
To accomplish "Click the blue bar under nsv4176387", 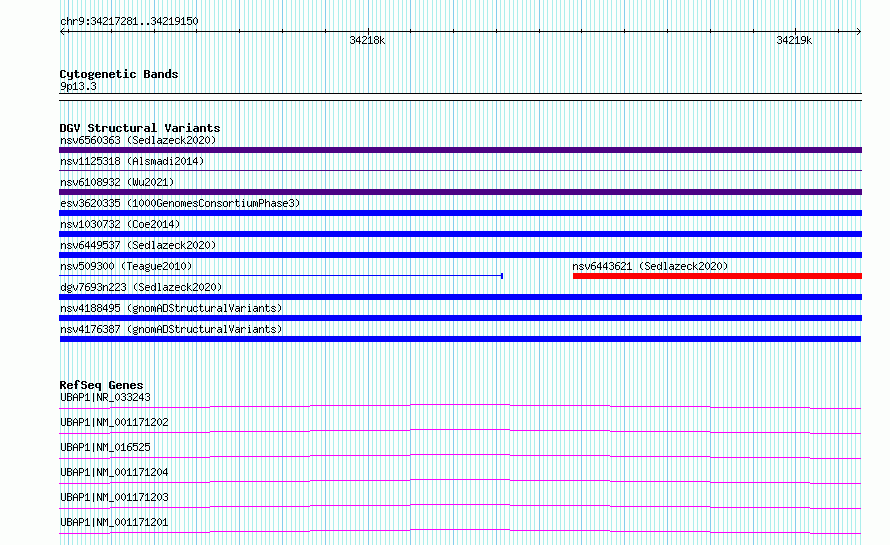I will point(460,339).
